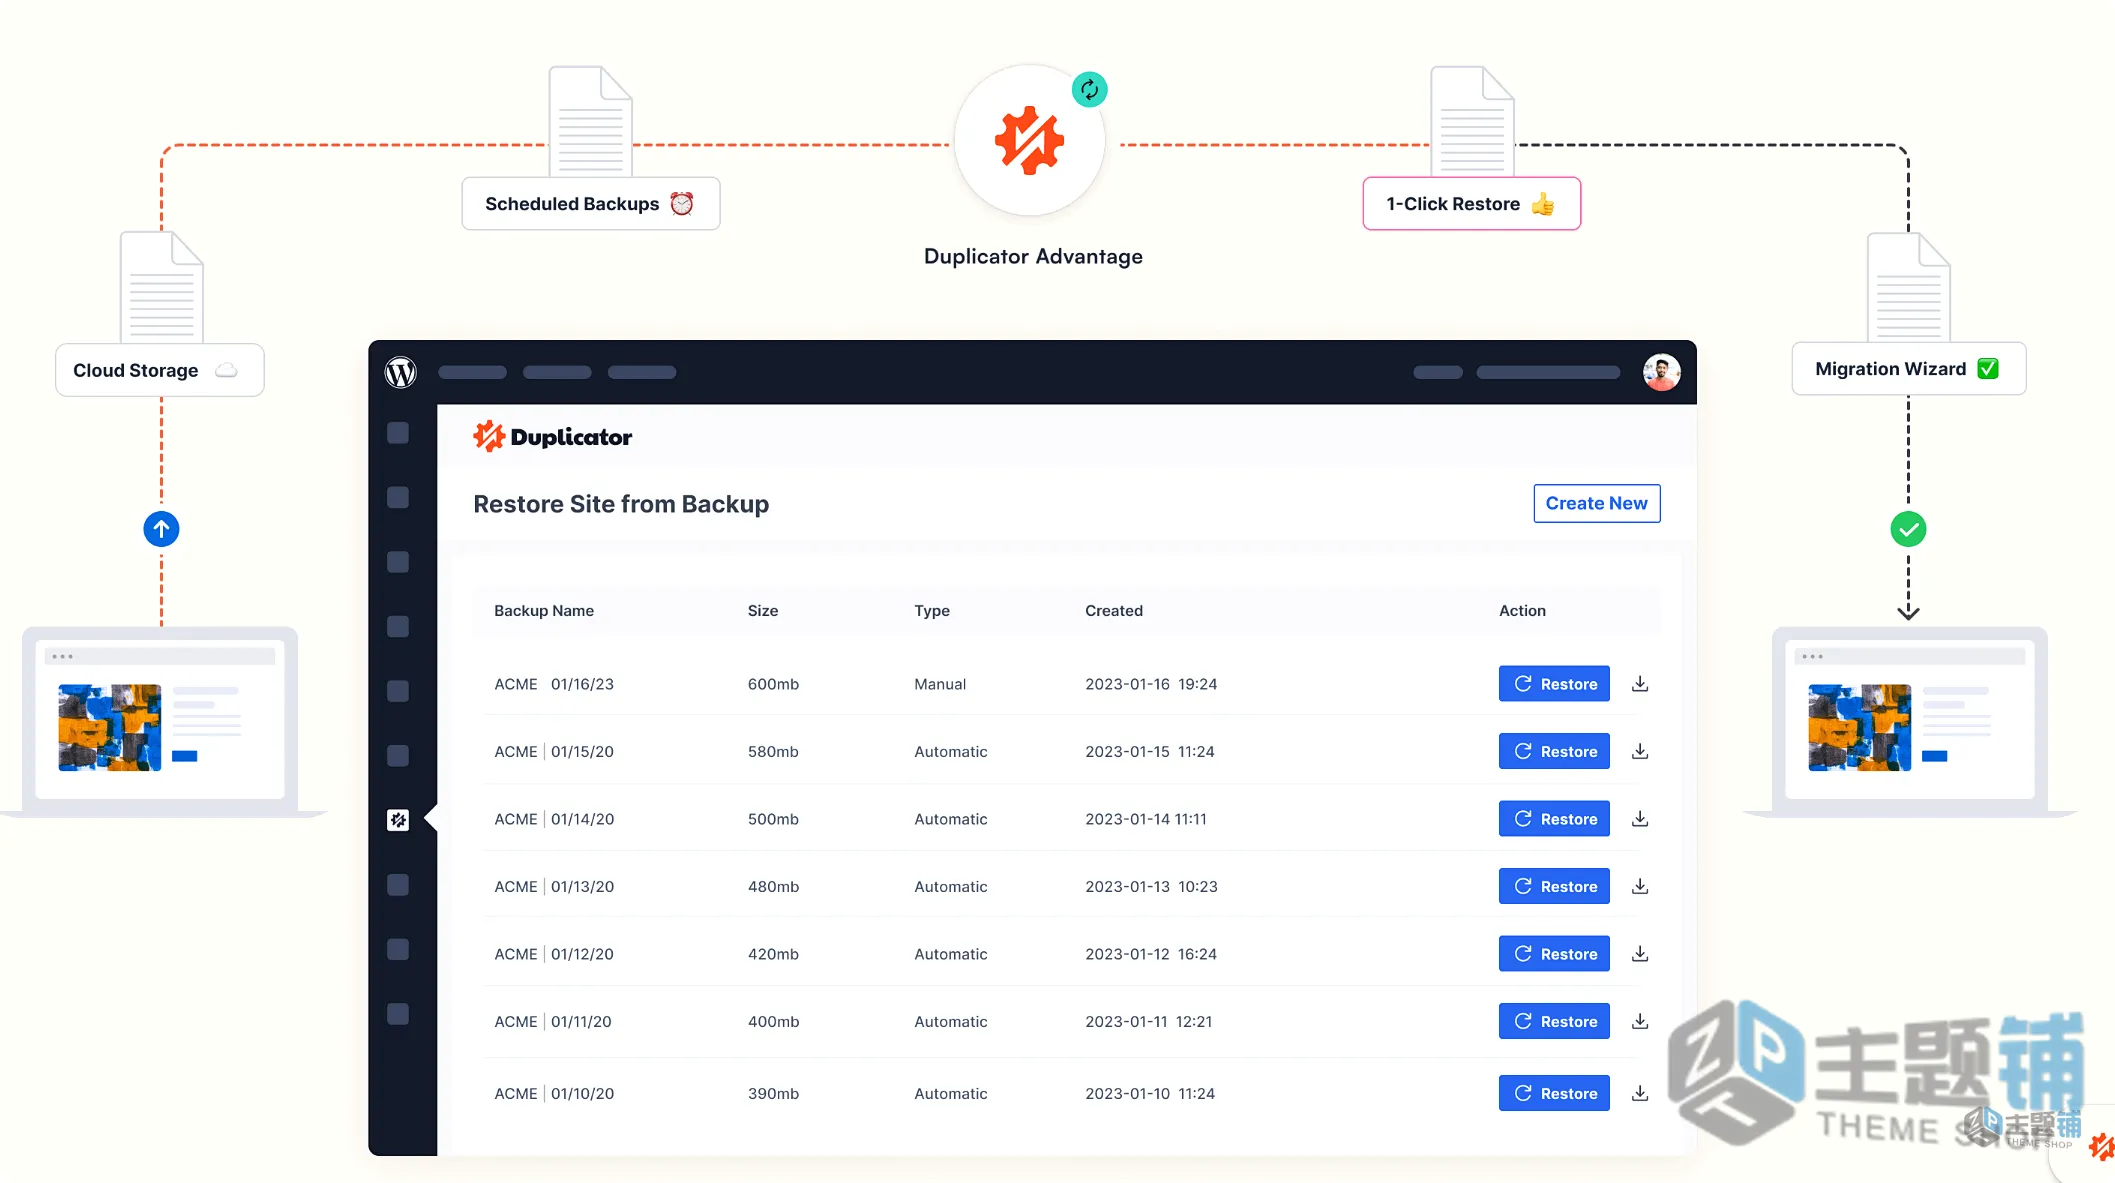Screen dimensions: 2115x1183
Task: Click the Restore Site from Backup heading
Action: click(621, 504)
